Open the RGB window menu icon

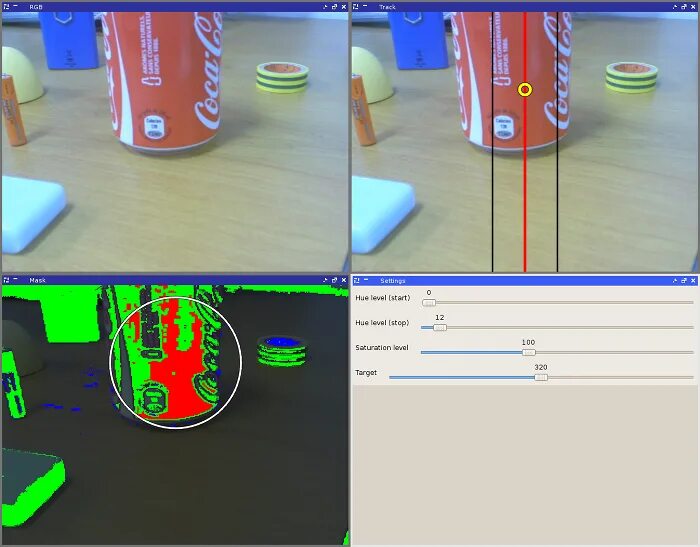coord(6,7)
